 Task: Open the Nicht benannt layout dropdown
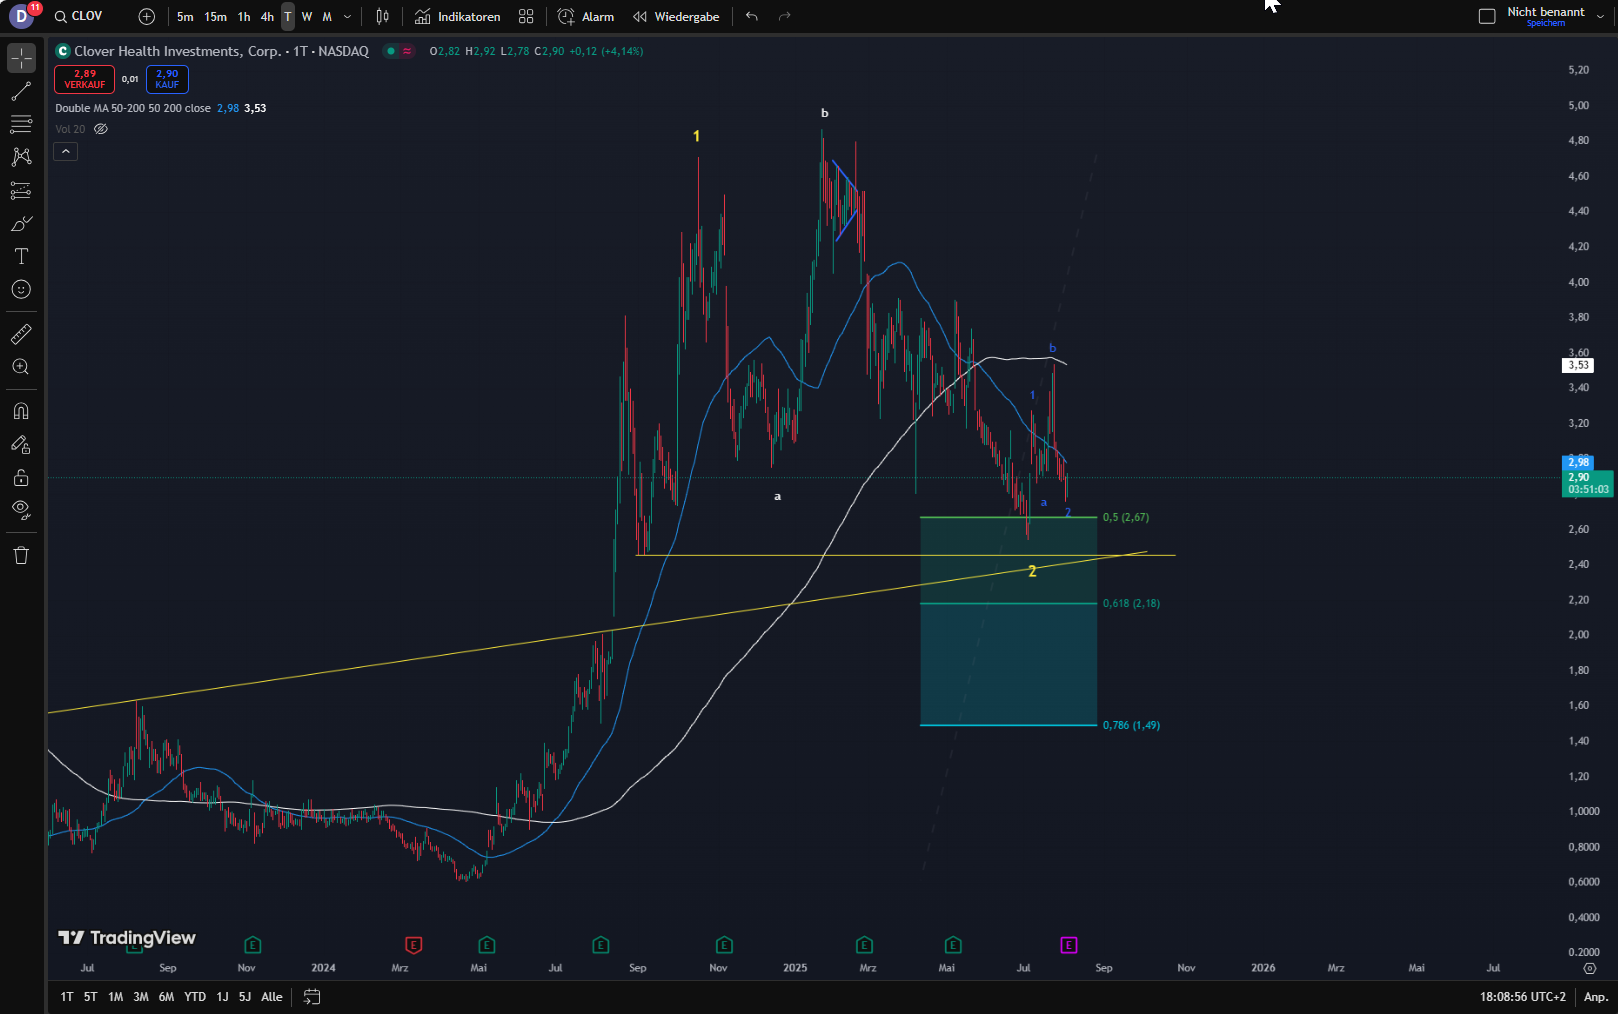tap(1600, 17)
